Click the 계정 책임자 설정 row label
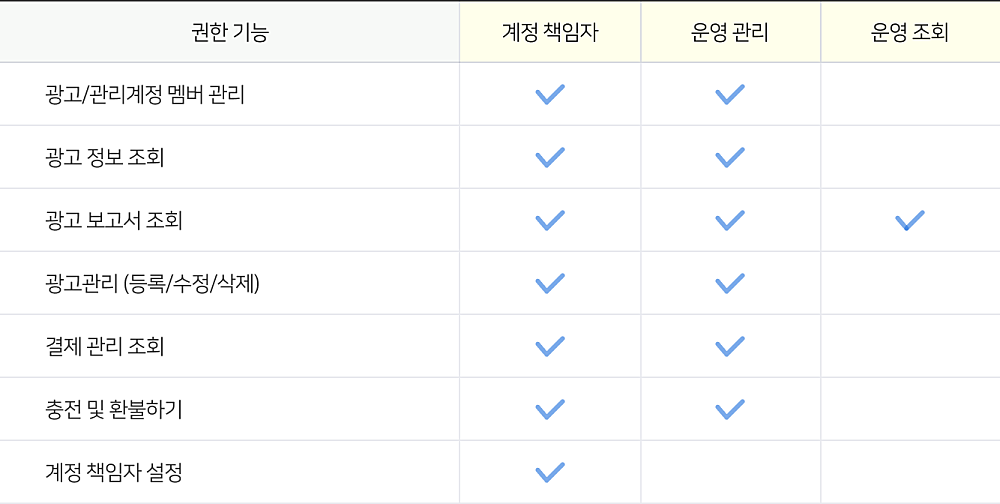 click(114, 472)
